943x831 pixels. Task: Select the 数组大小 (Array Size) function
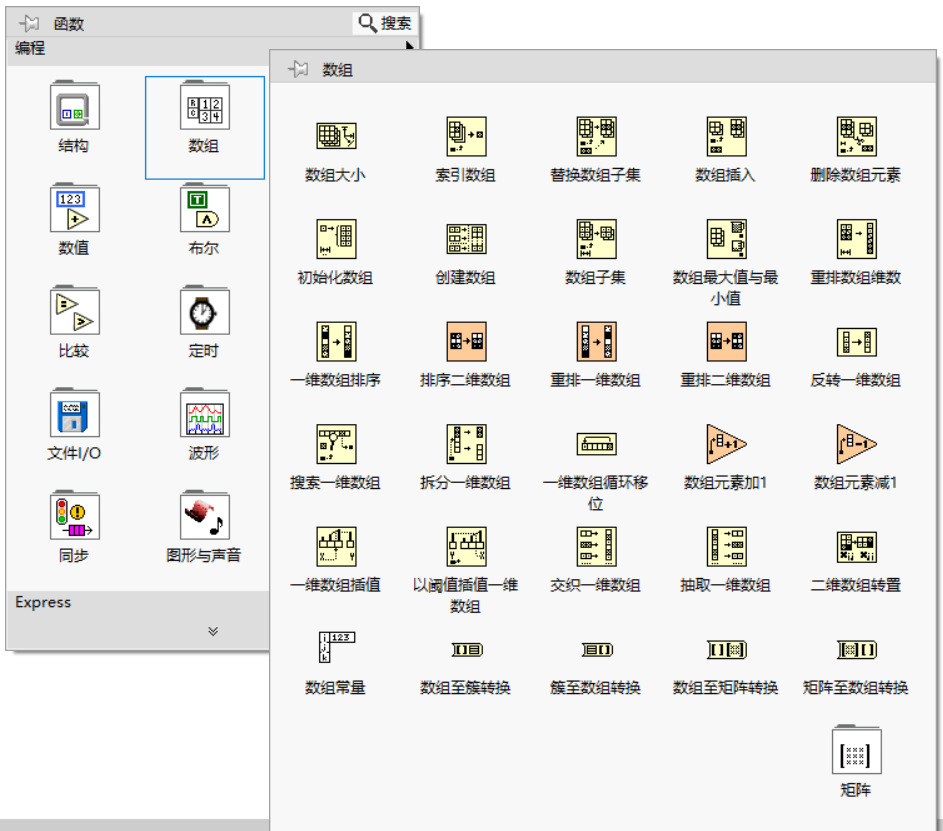point(336,136)
